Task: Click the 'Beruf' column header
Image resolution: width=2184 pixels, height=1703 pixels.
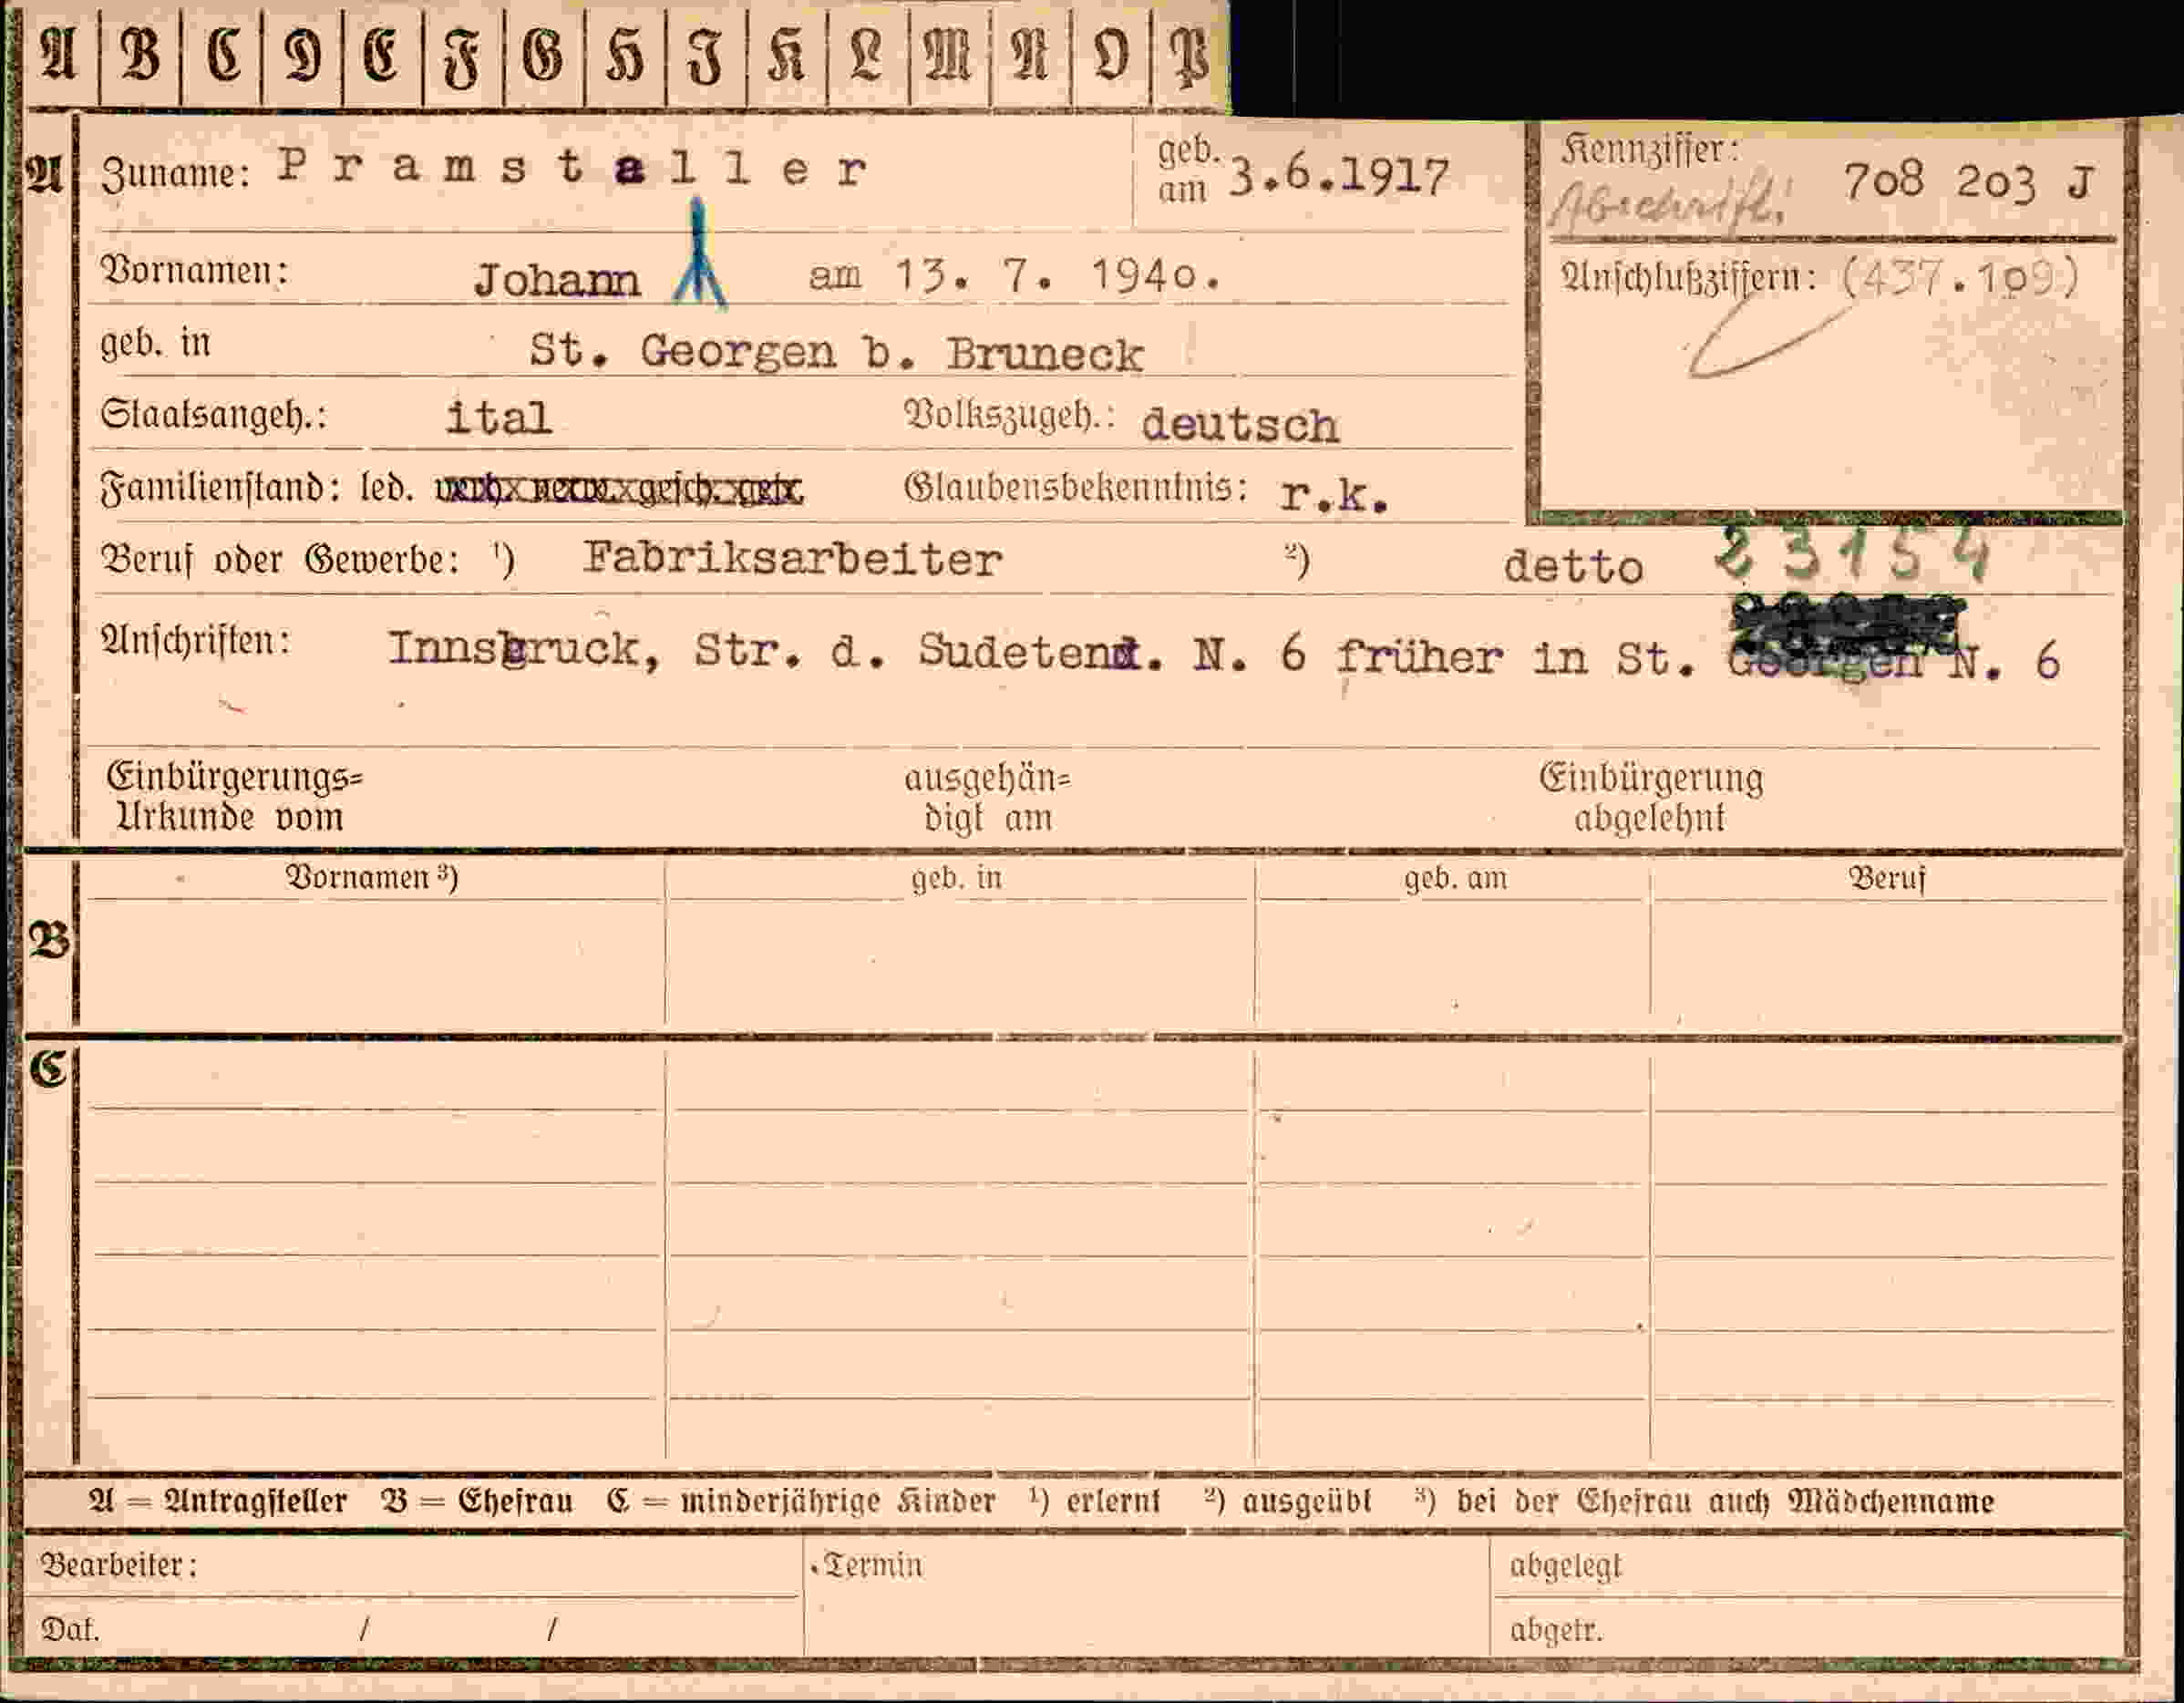Action: (x=1886, y=878)
